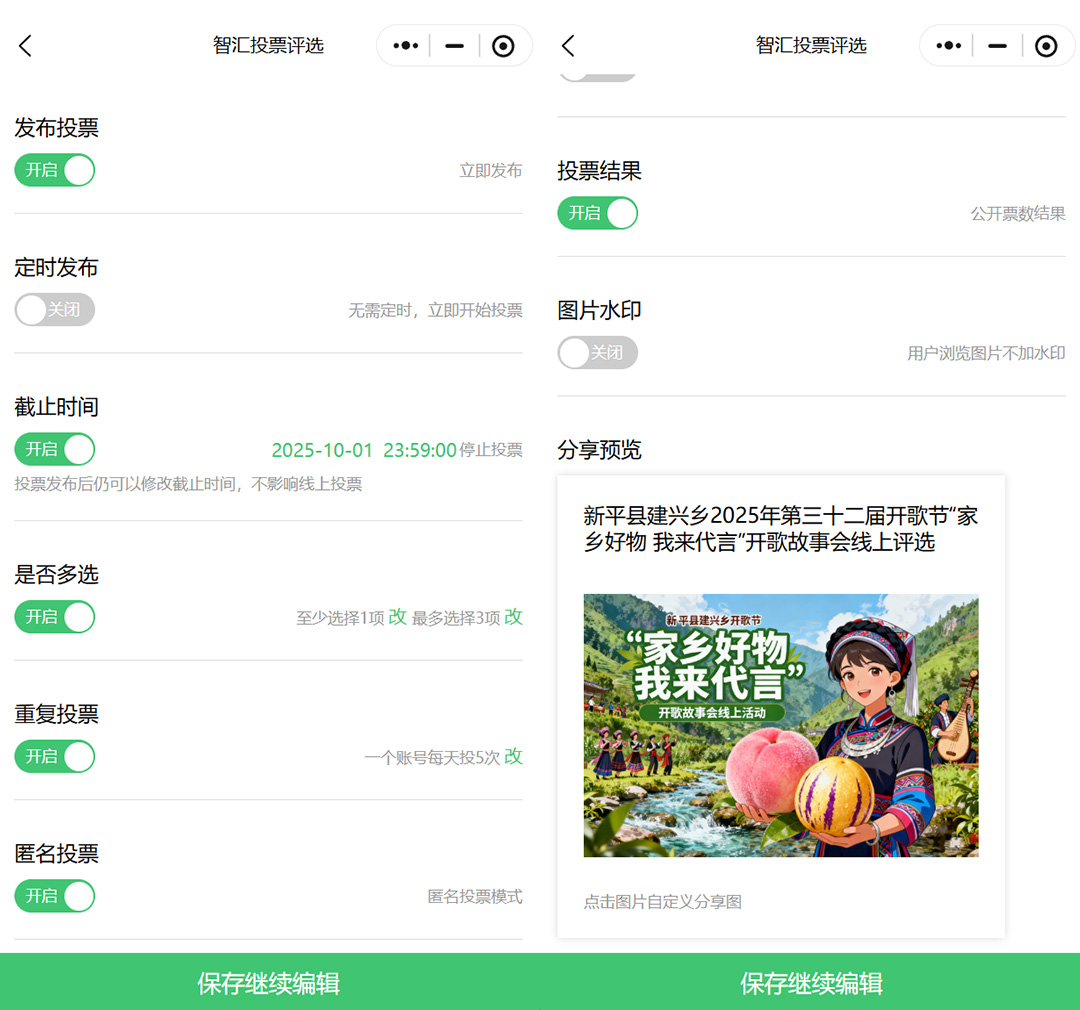Image resolution: width=1080 pixels, height=1010 pixels.
Task: Open the left panel's three-dot more menu
Action: click(x=406, y=46)
